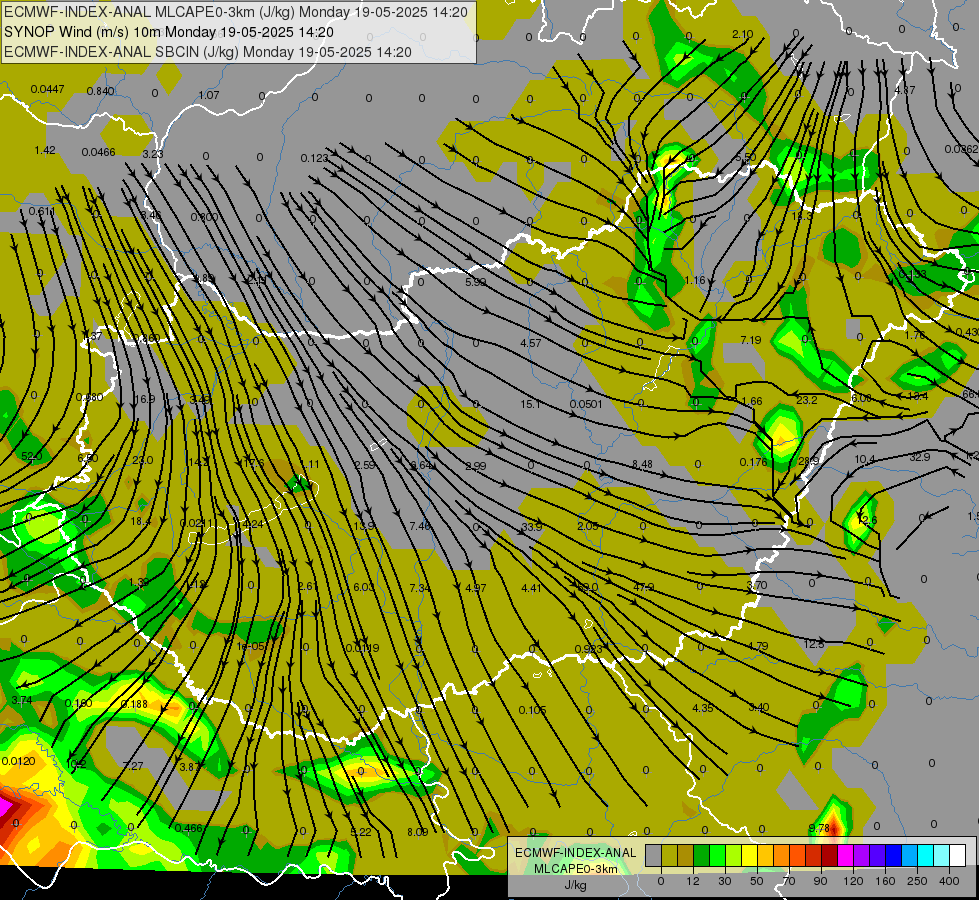This screenshot has height=900, width=979.
Task: Click the map value 3.23
Action: click(153, 154)
